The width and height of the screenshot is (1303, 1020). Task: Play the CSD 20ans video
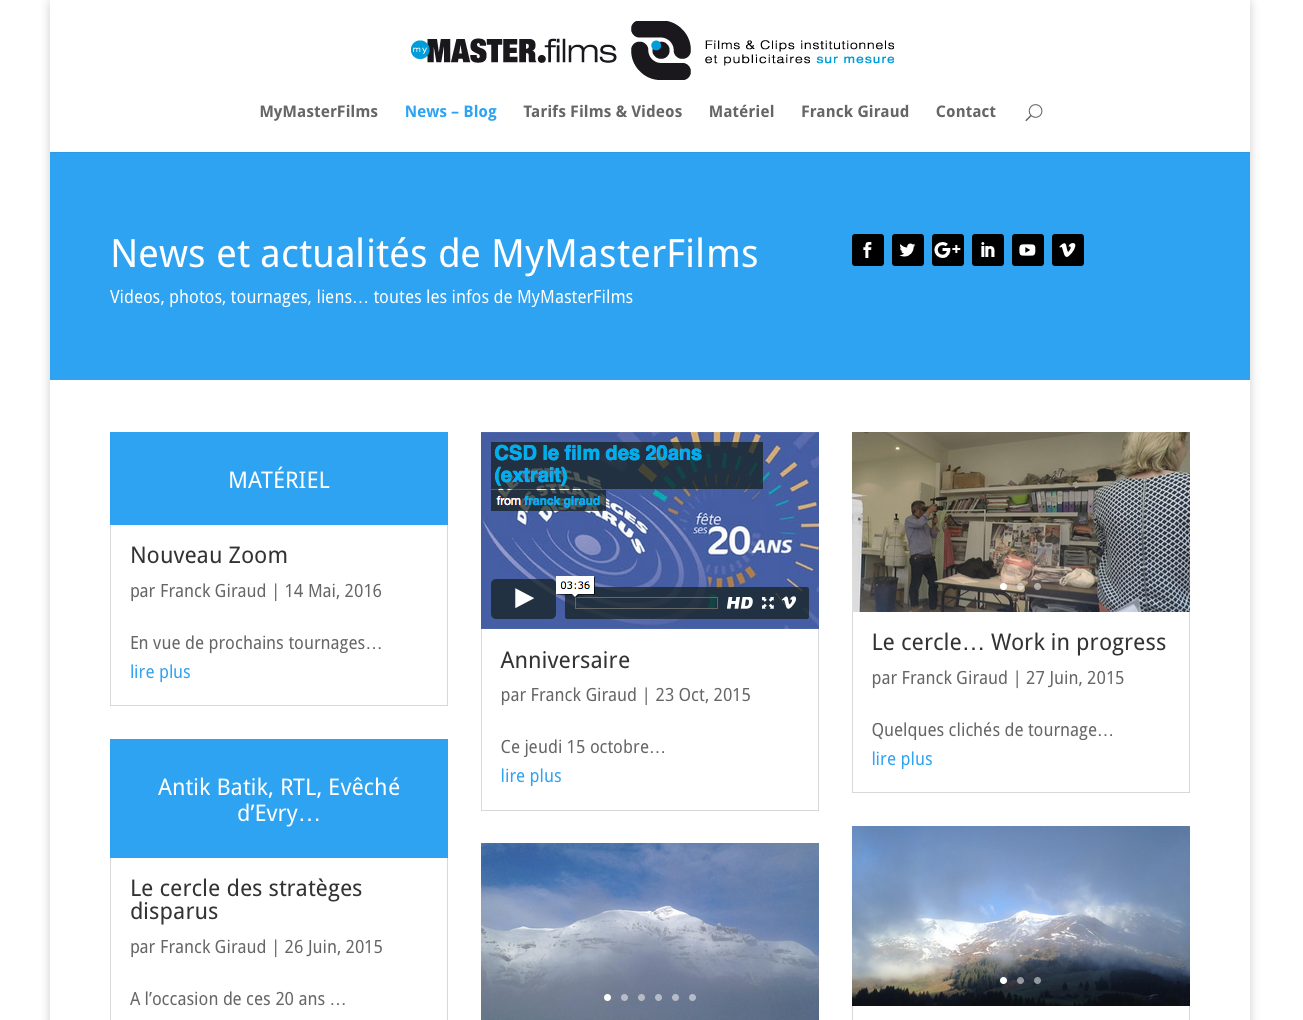523,599
